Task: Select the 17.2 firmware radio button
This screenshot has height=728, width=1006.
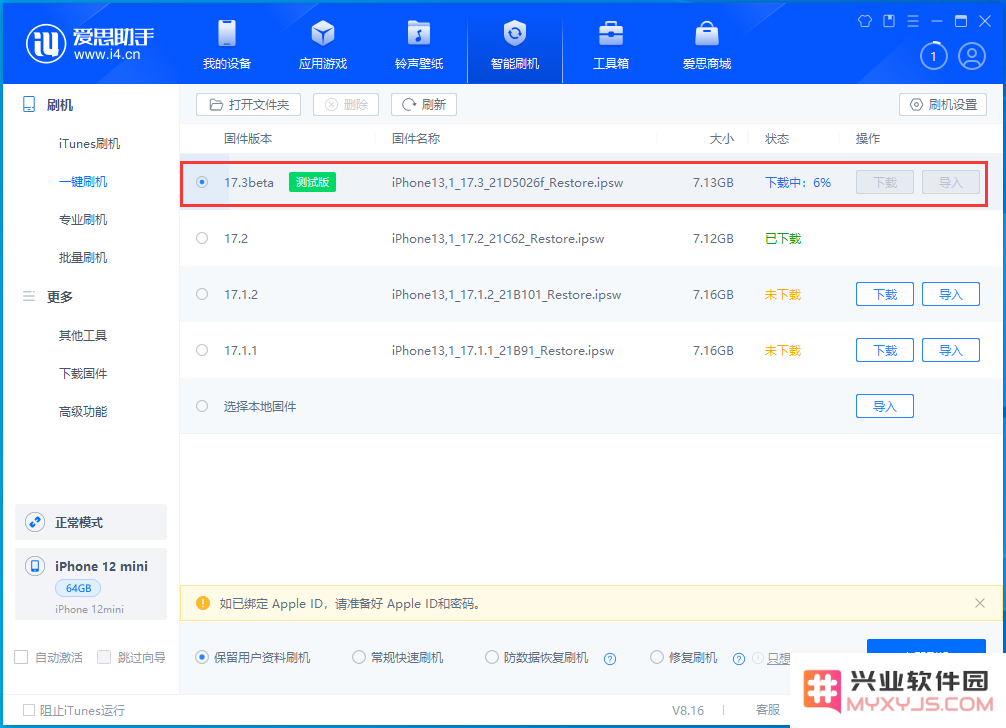Action: tap(202, 239)
